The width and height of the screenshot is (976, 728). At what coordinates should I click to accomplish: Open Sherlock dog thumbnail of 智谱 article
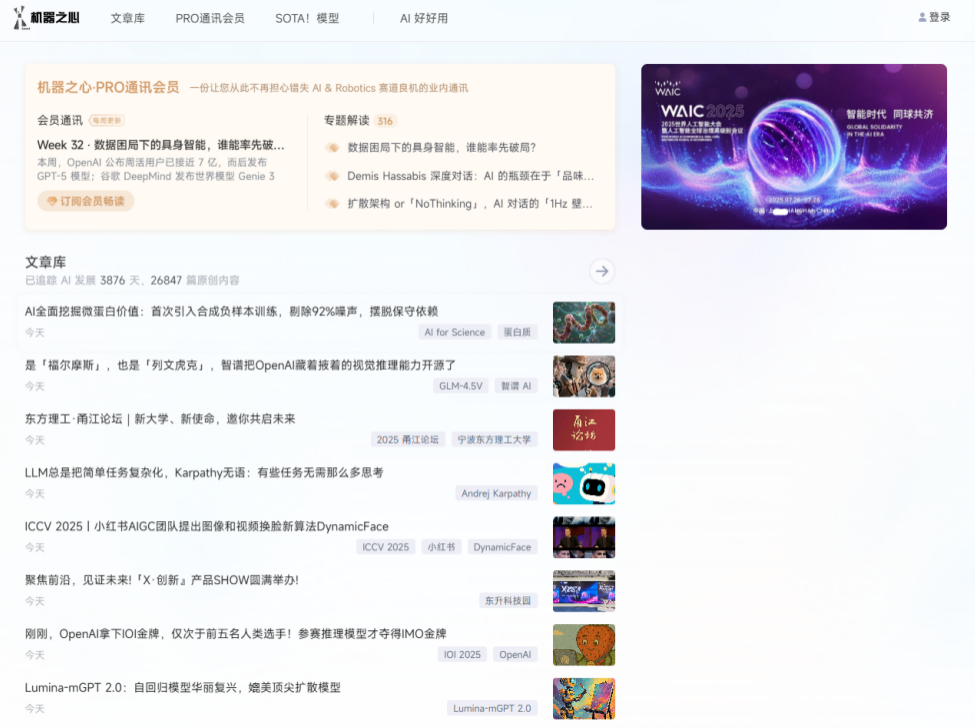[584, 376]
